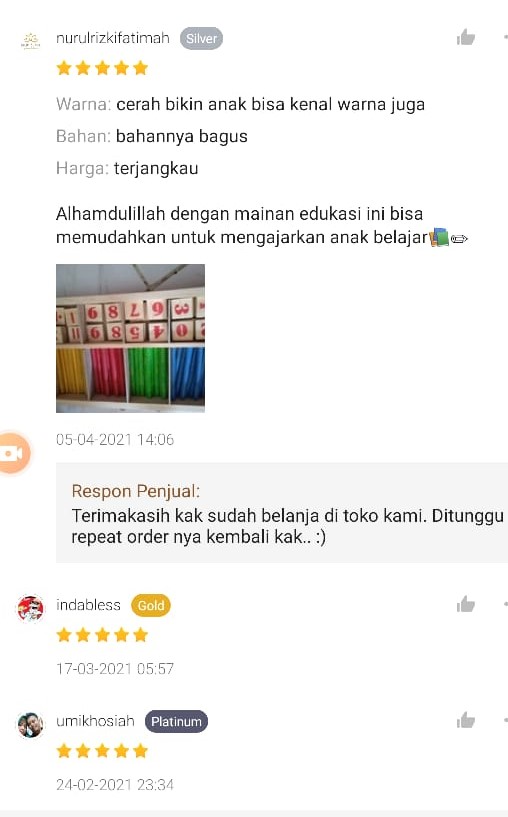The width and height of the screenshot is (508, 817).
Task: Tap the review text about mainan edukasi
Action: (262, 226)
